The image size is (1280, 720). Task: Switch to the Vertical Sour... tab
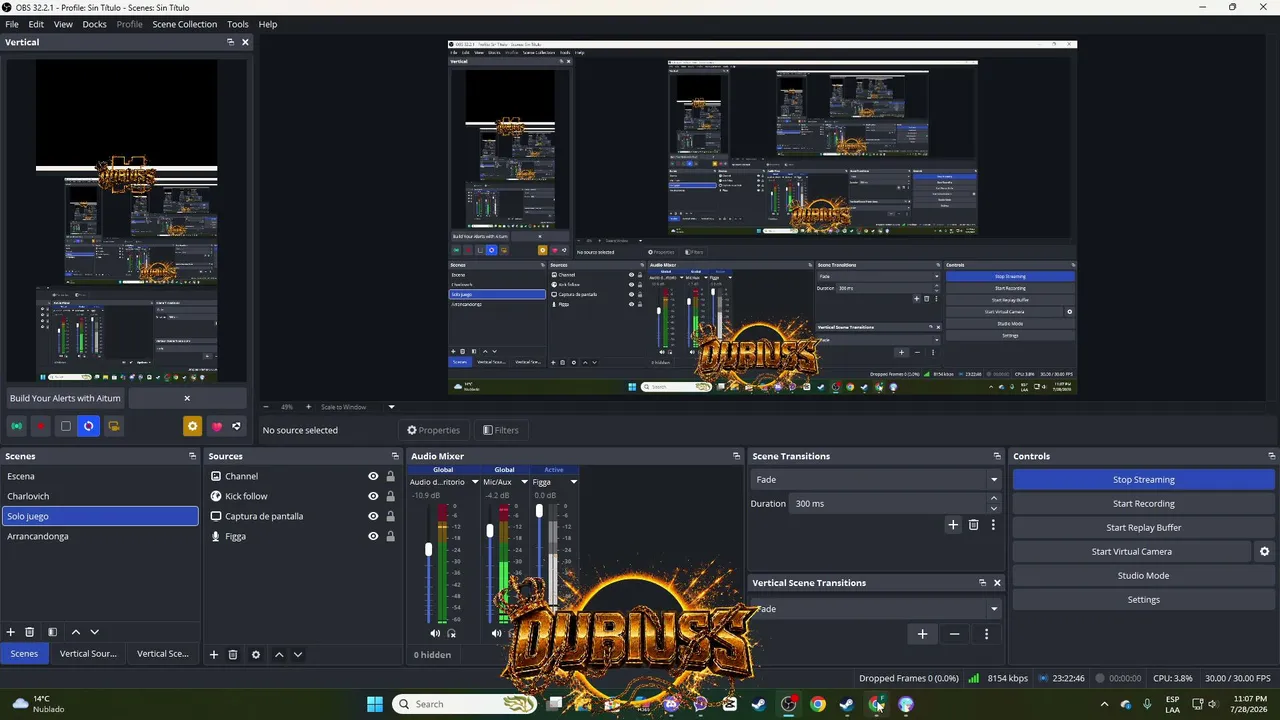point(88,654)
